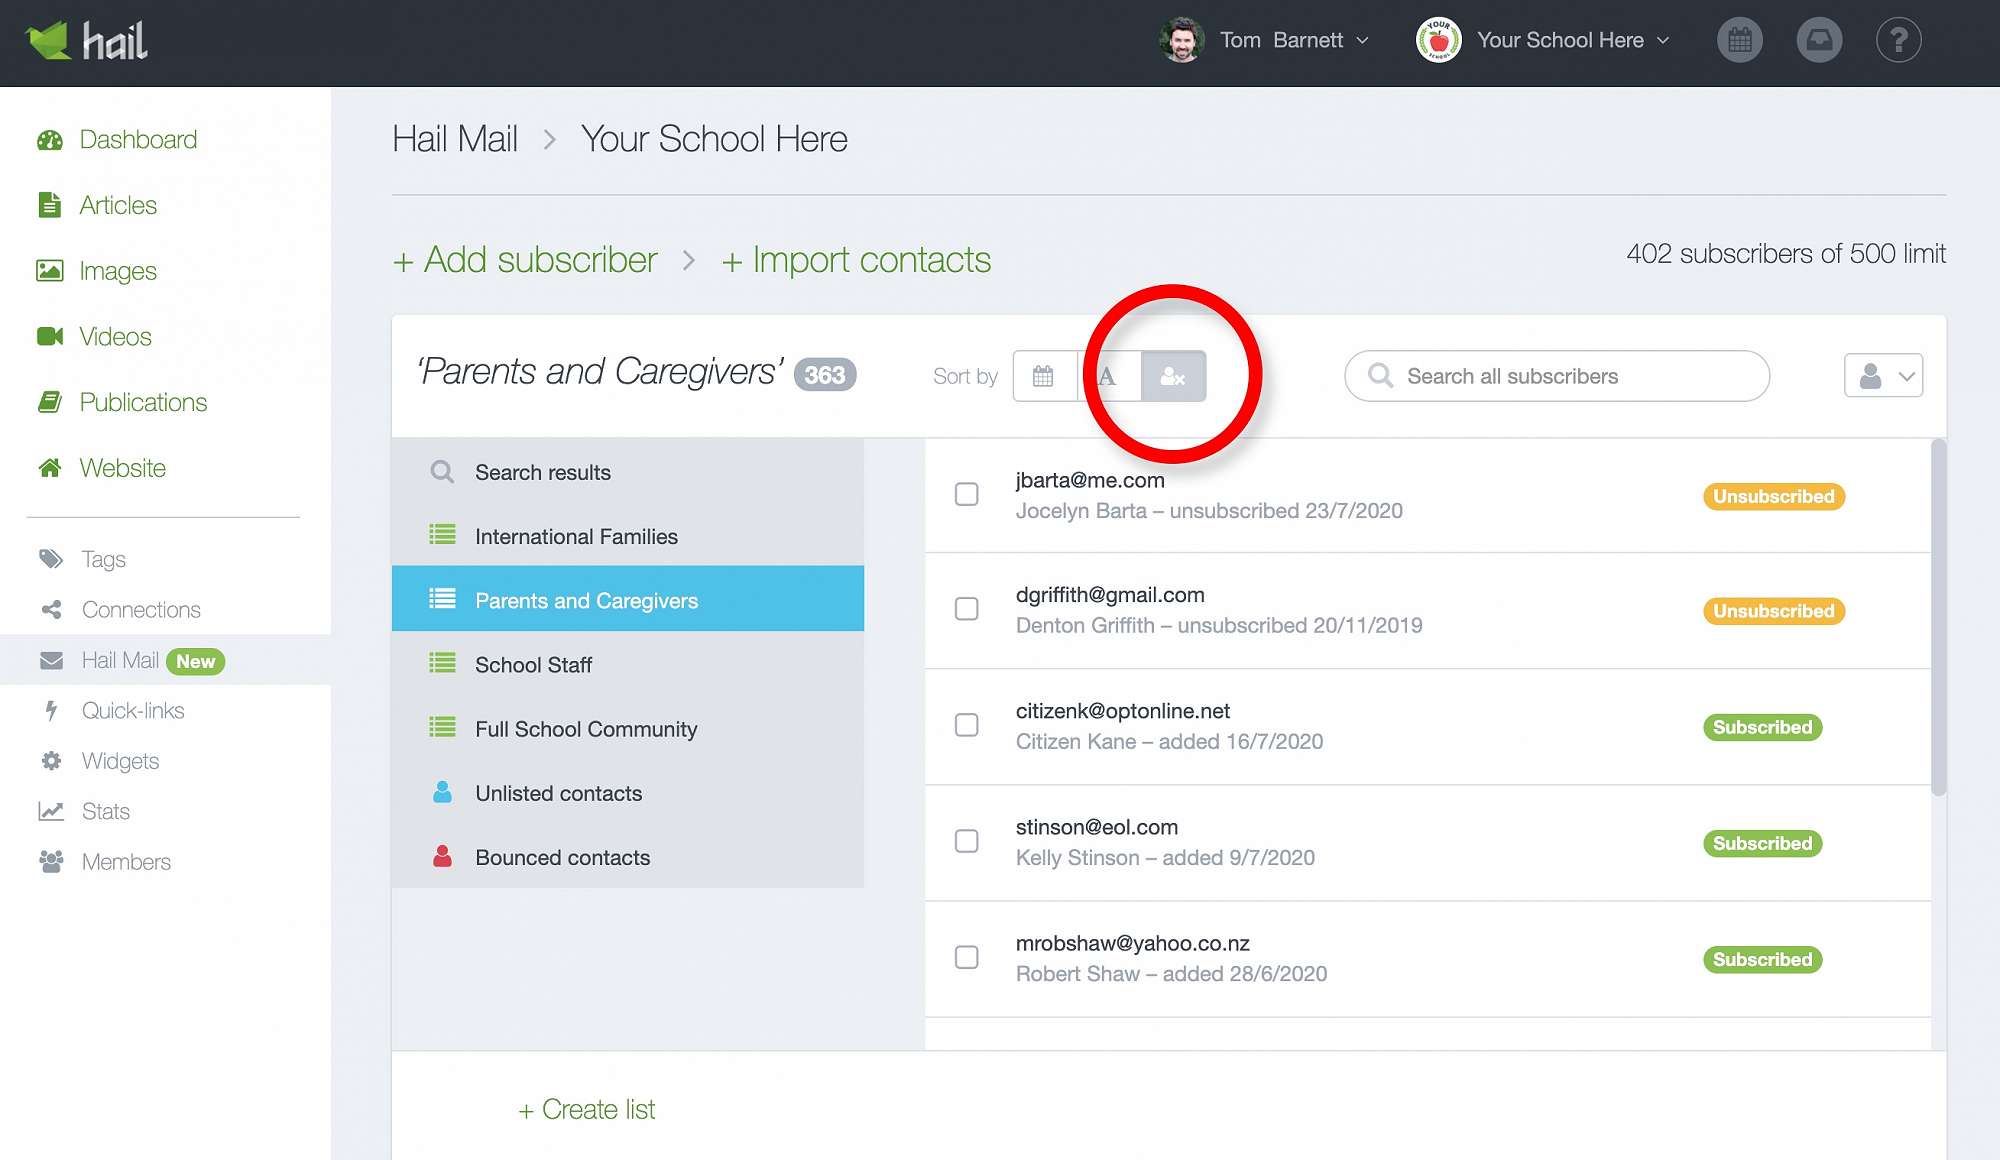Focus the Search all subscribers field
2000x1160 pixels.
(1570, 376)
